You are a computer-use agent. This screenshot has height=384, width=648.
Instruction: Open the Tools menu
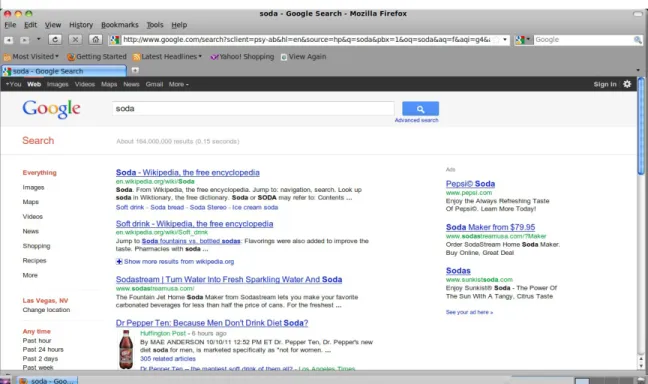coord(155,25)
